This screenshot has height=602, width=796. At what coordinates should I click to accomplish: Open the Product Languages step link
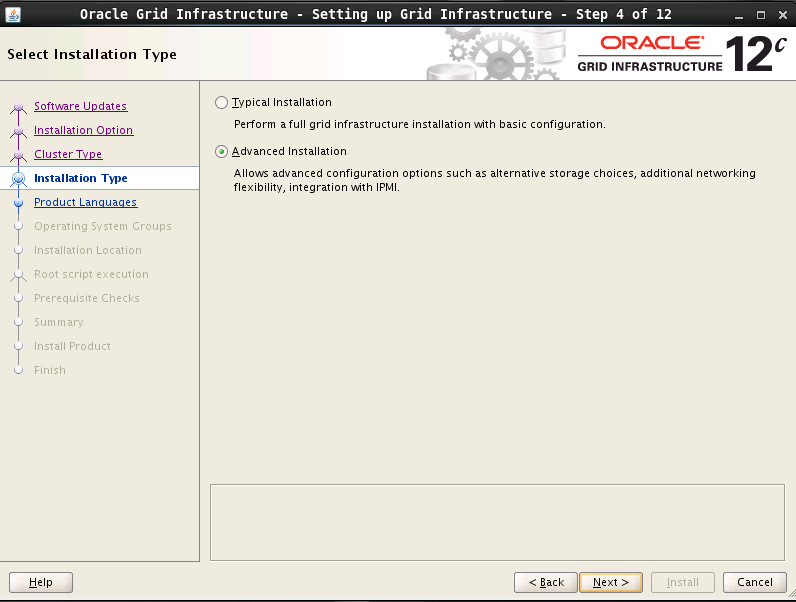(x=85, y=202)
